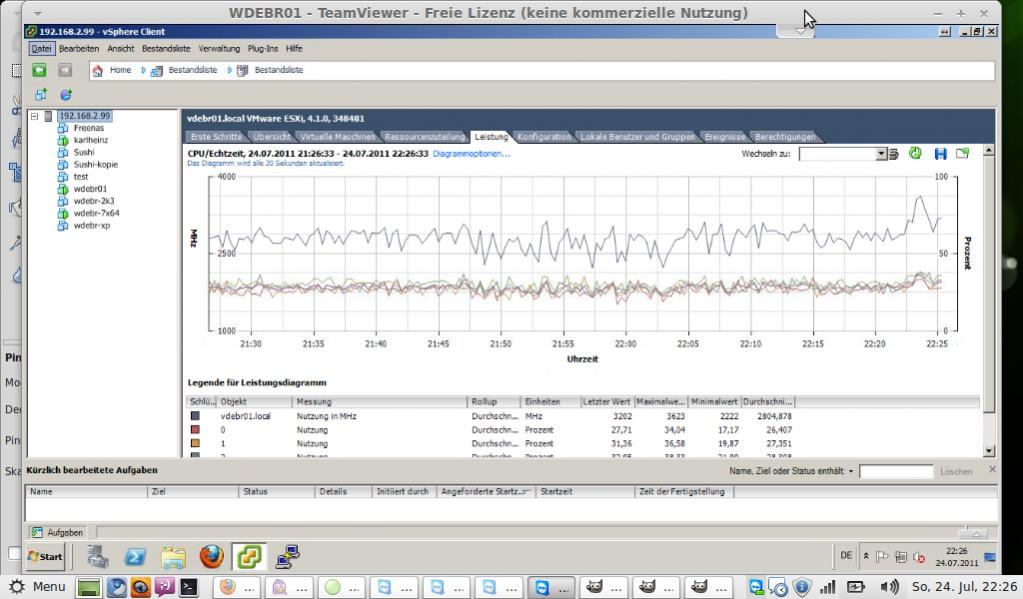Click the task filter text input field
1023x599 pixels.
coord(895,471)
